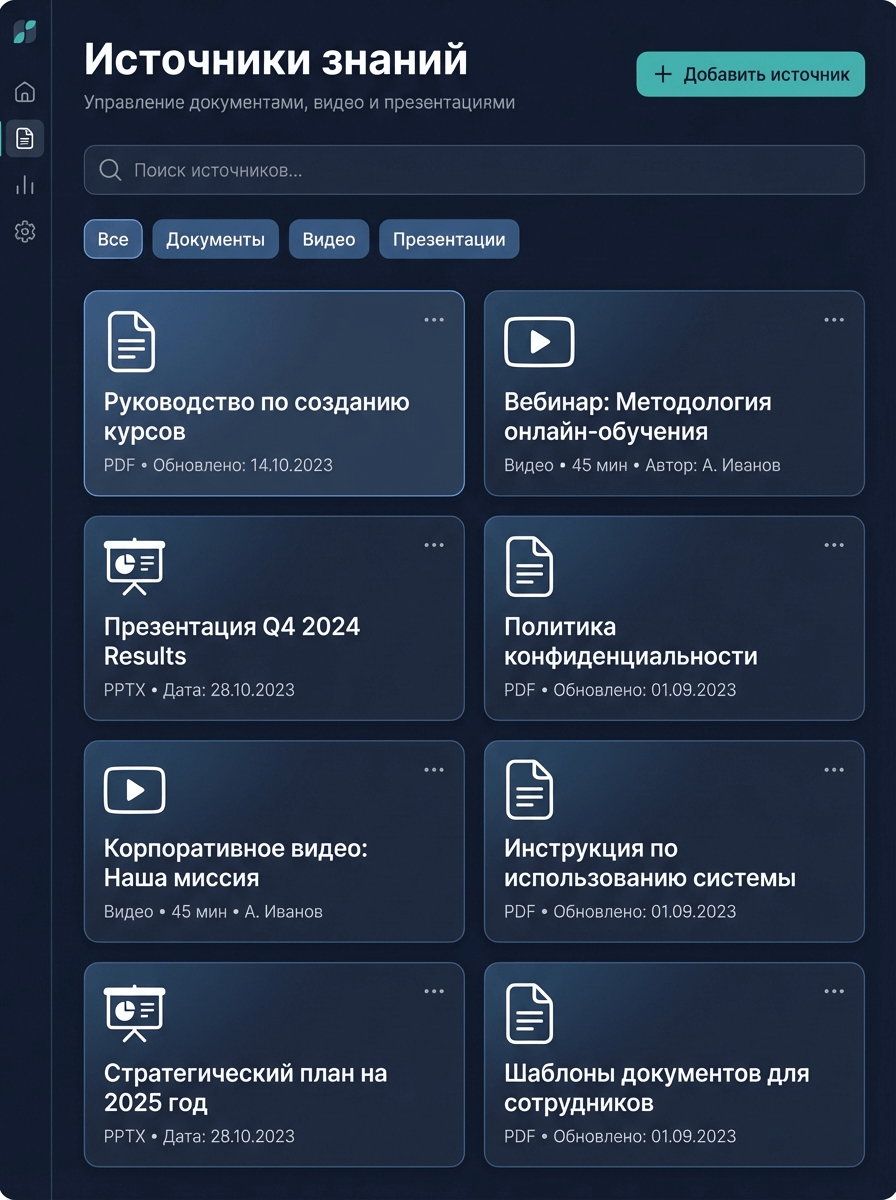The width and height of the screenshot is (896, 1200).
Task: Open the Analytics chart icon in sidebar
Action: [24, 185]
